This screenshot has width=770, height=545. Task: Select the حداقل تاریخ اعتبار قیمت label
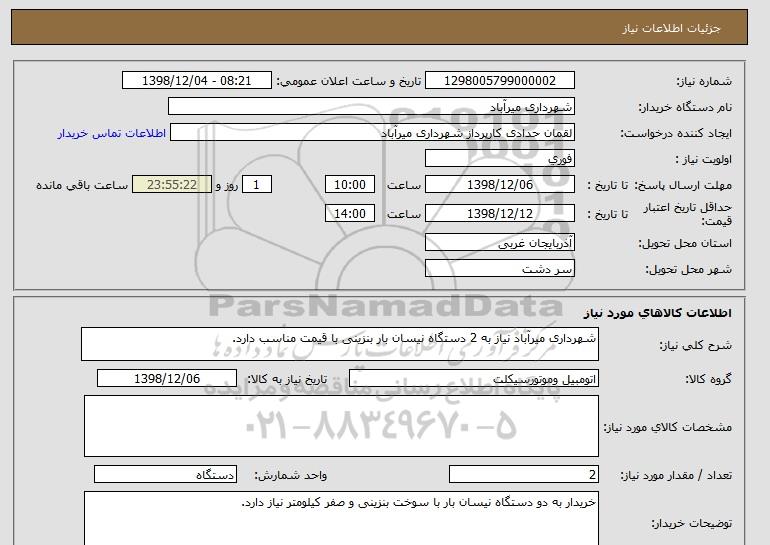[x=688, y=214]
